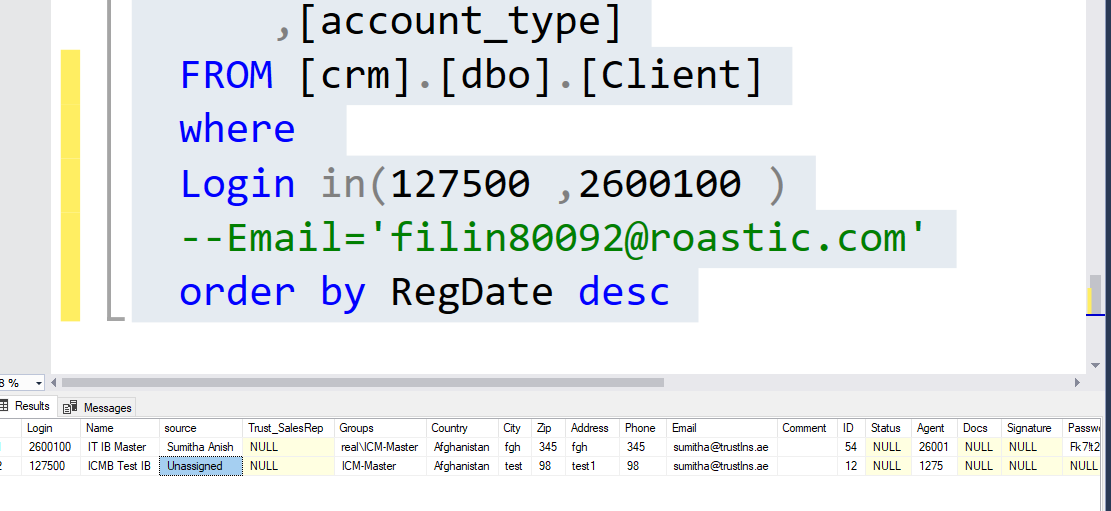The image size is (1111, 511).
Task: Click the Trust_SalesRep column header
Action: point(286,428)
